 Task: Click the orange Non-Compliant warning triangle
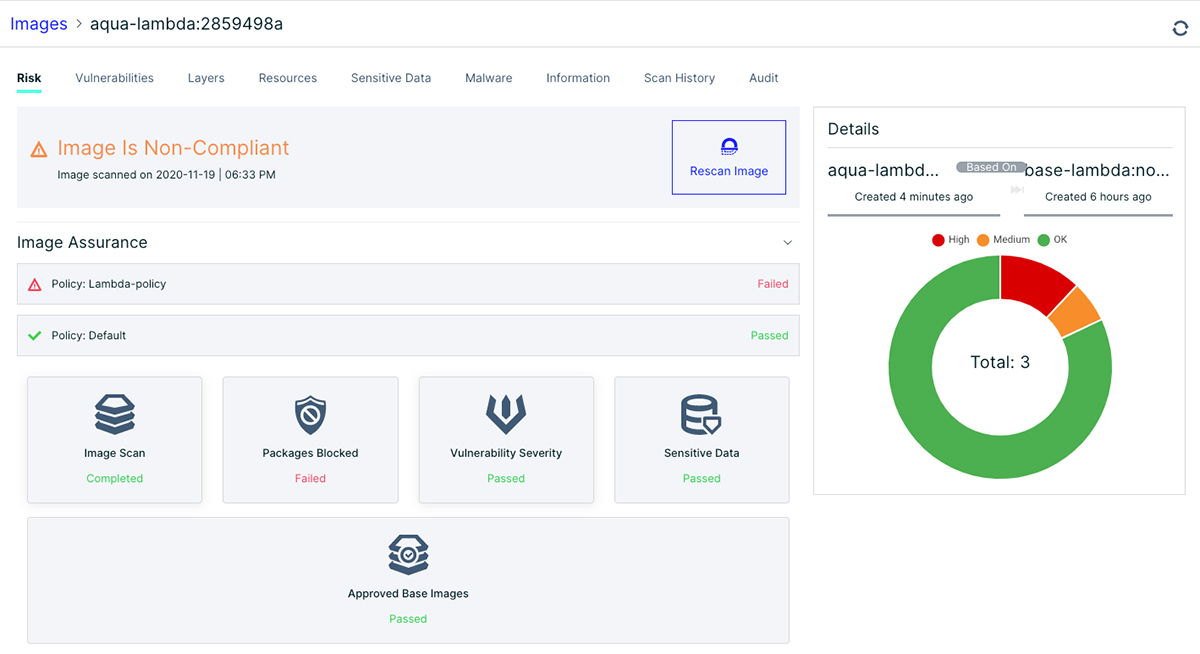(x=39, y=150)
